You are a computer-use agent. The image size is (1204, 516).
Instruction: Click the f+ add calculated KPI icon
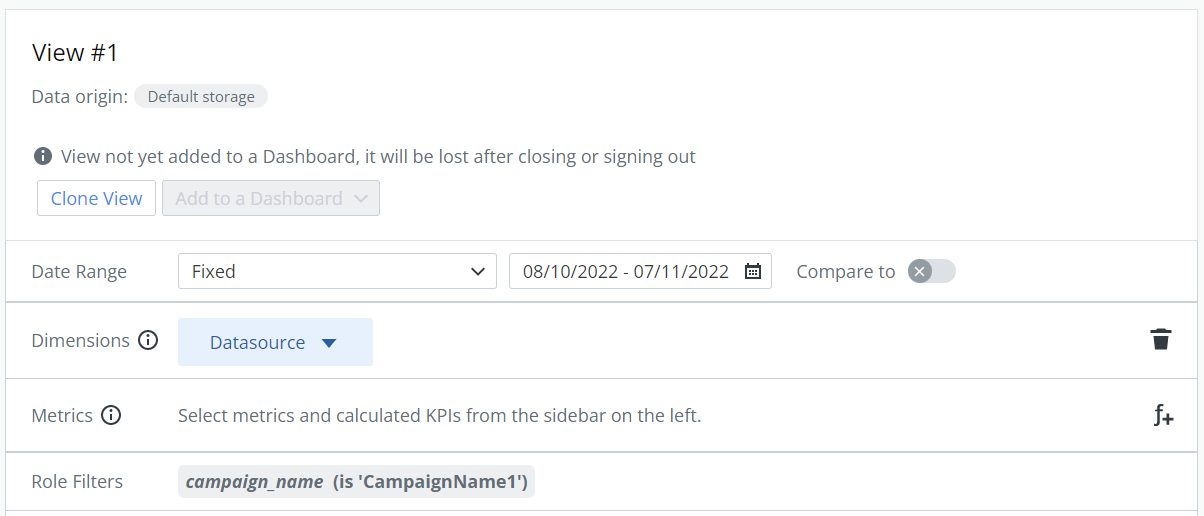click(x=1163, y=415)
